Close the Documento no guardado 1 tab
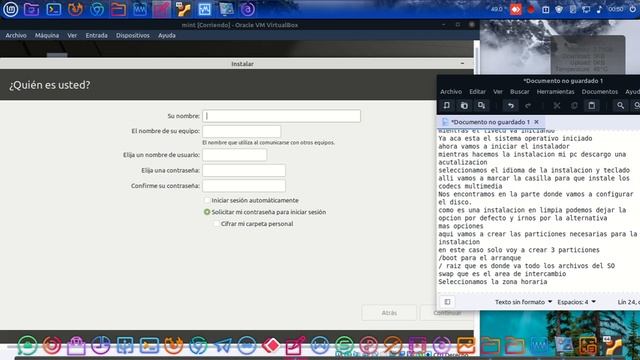 (536, 122)
